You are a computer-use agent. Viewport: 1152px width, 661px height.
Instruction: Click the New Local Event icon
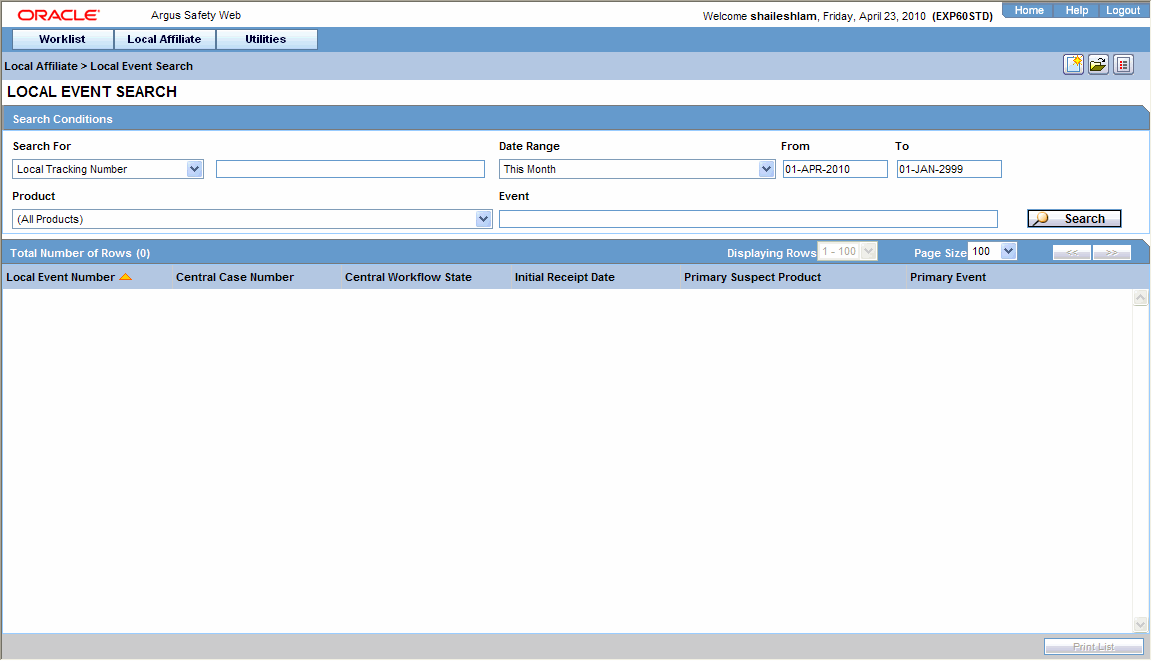[1073, 63]
